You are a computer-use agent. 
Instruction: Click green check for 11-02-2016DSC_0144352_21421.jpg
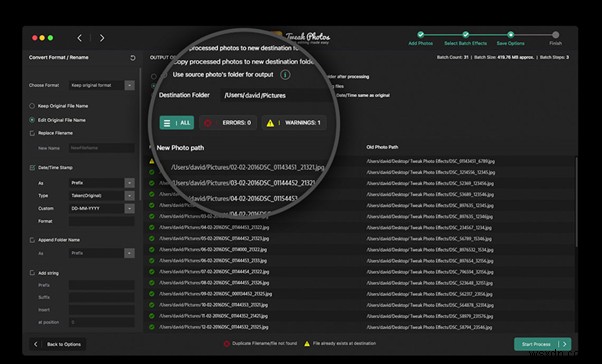click(x=152, y=316)
